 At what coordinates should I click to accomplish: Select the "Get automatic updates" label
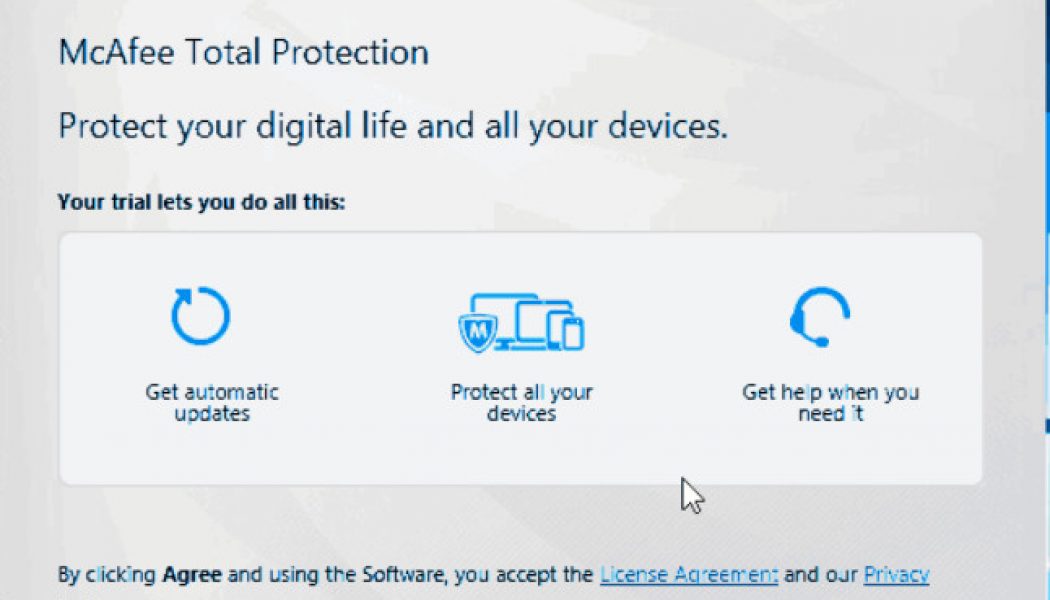[212, 402]
